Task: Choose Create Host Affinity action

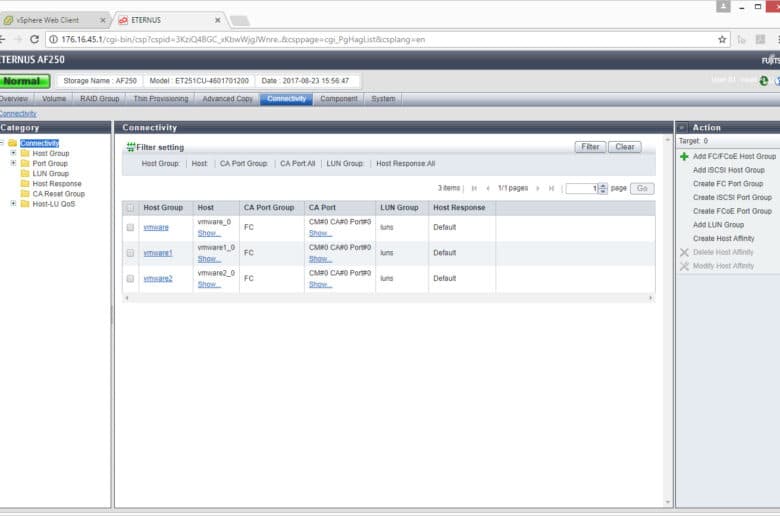Action: (724, 238)
